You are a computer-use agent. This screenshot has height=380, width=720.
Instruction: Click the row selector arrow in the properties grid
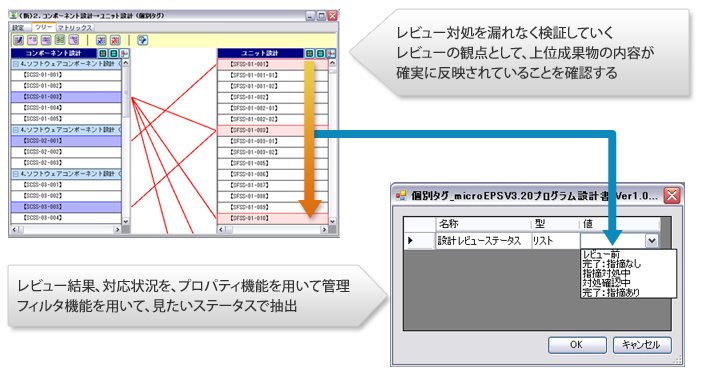tap(411, 240)
